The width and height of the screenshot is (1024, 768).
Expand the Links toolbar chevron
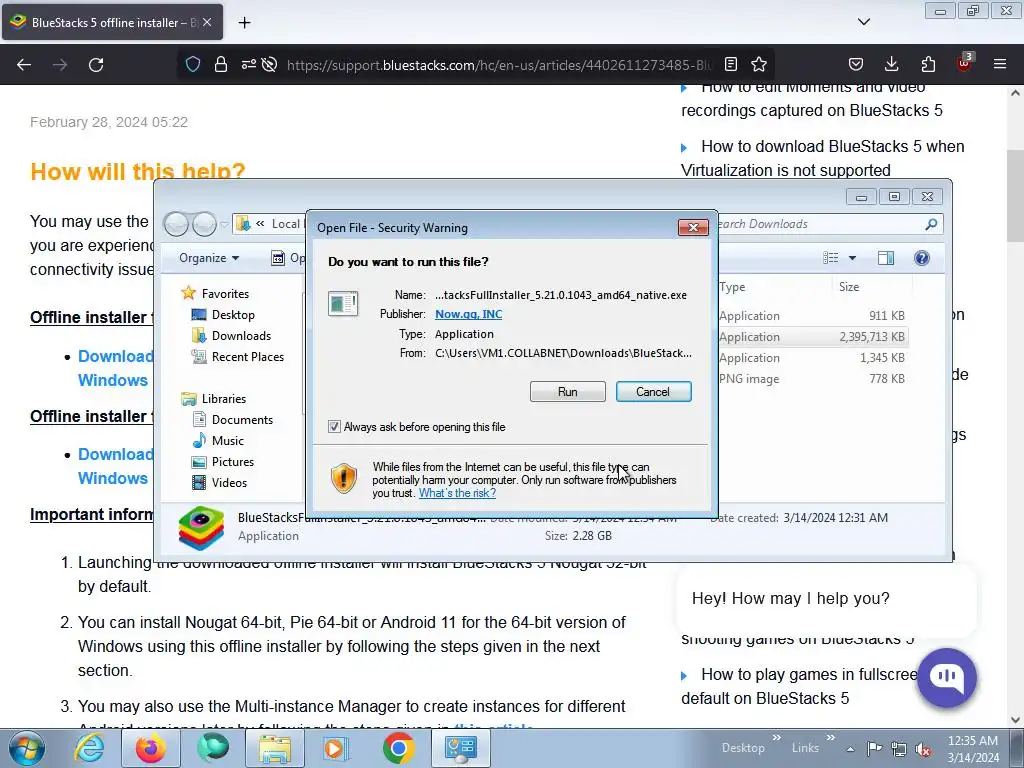click(831, 738)
